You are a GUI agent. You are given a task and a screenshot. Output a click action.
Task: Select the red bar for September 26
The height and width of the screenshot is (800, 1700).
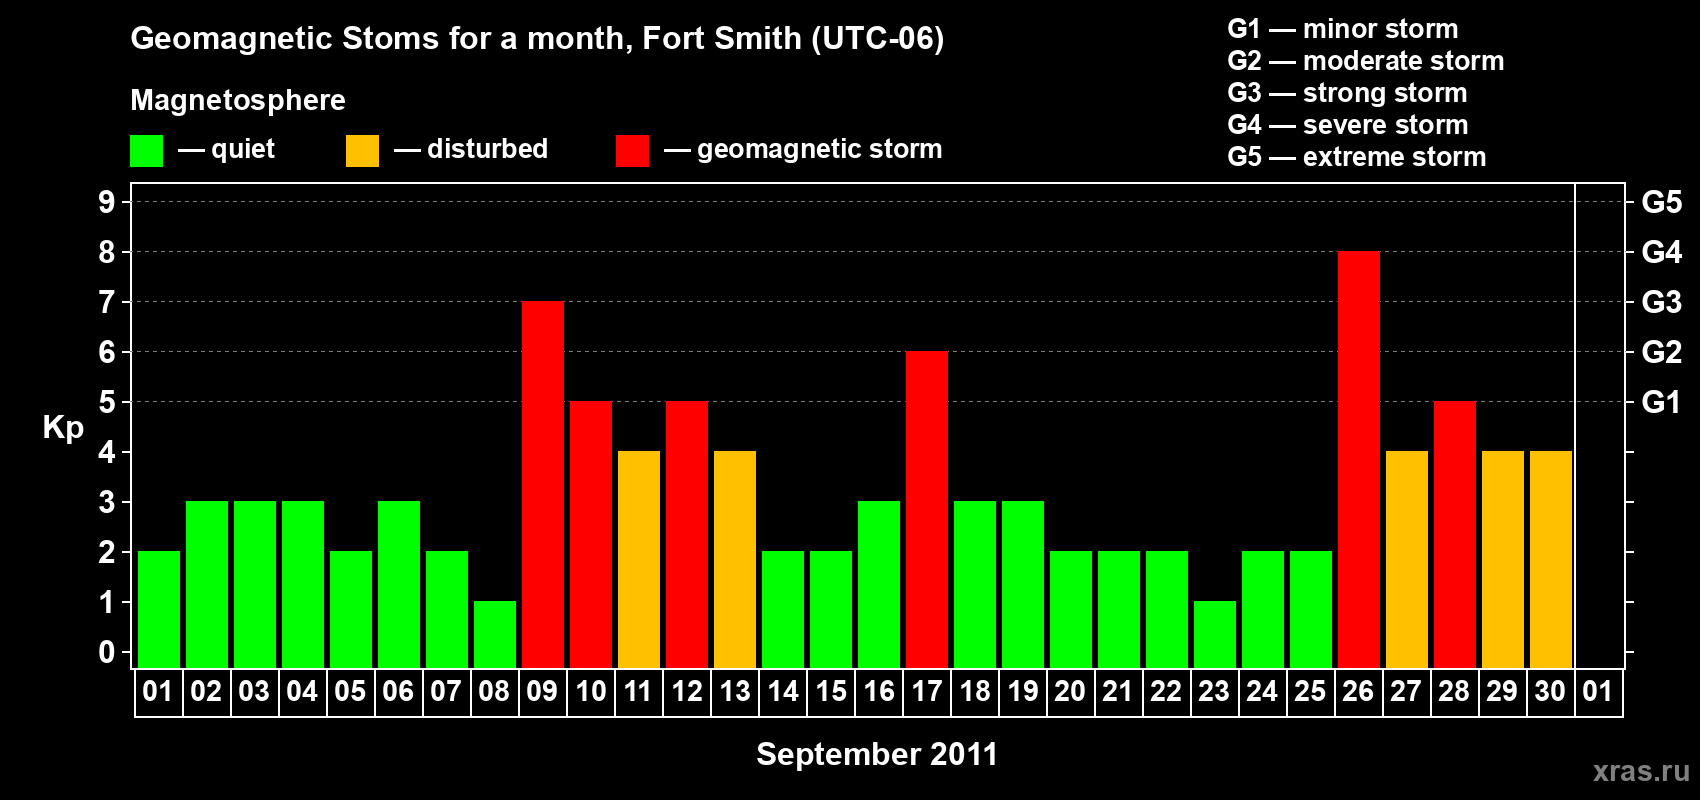tap(1358, 460)
